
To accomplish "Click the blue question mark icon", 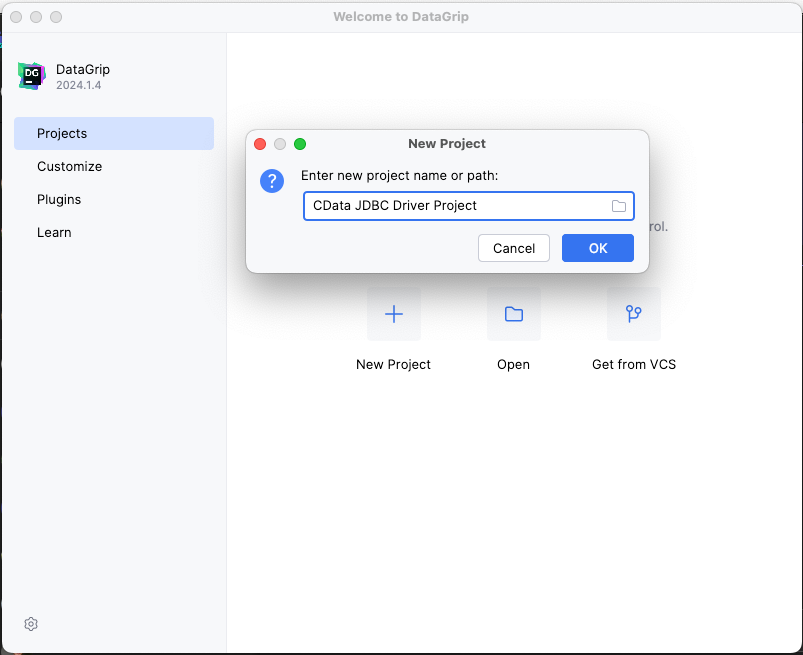I will pos(272,181).
